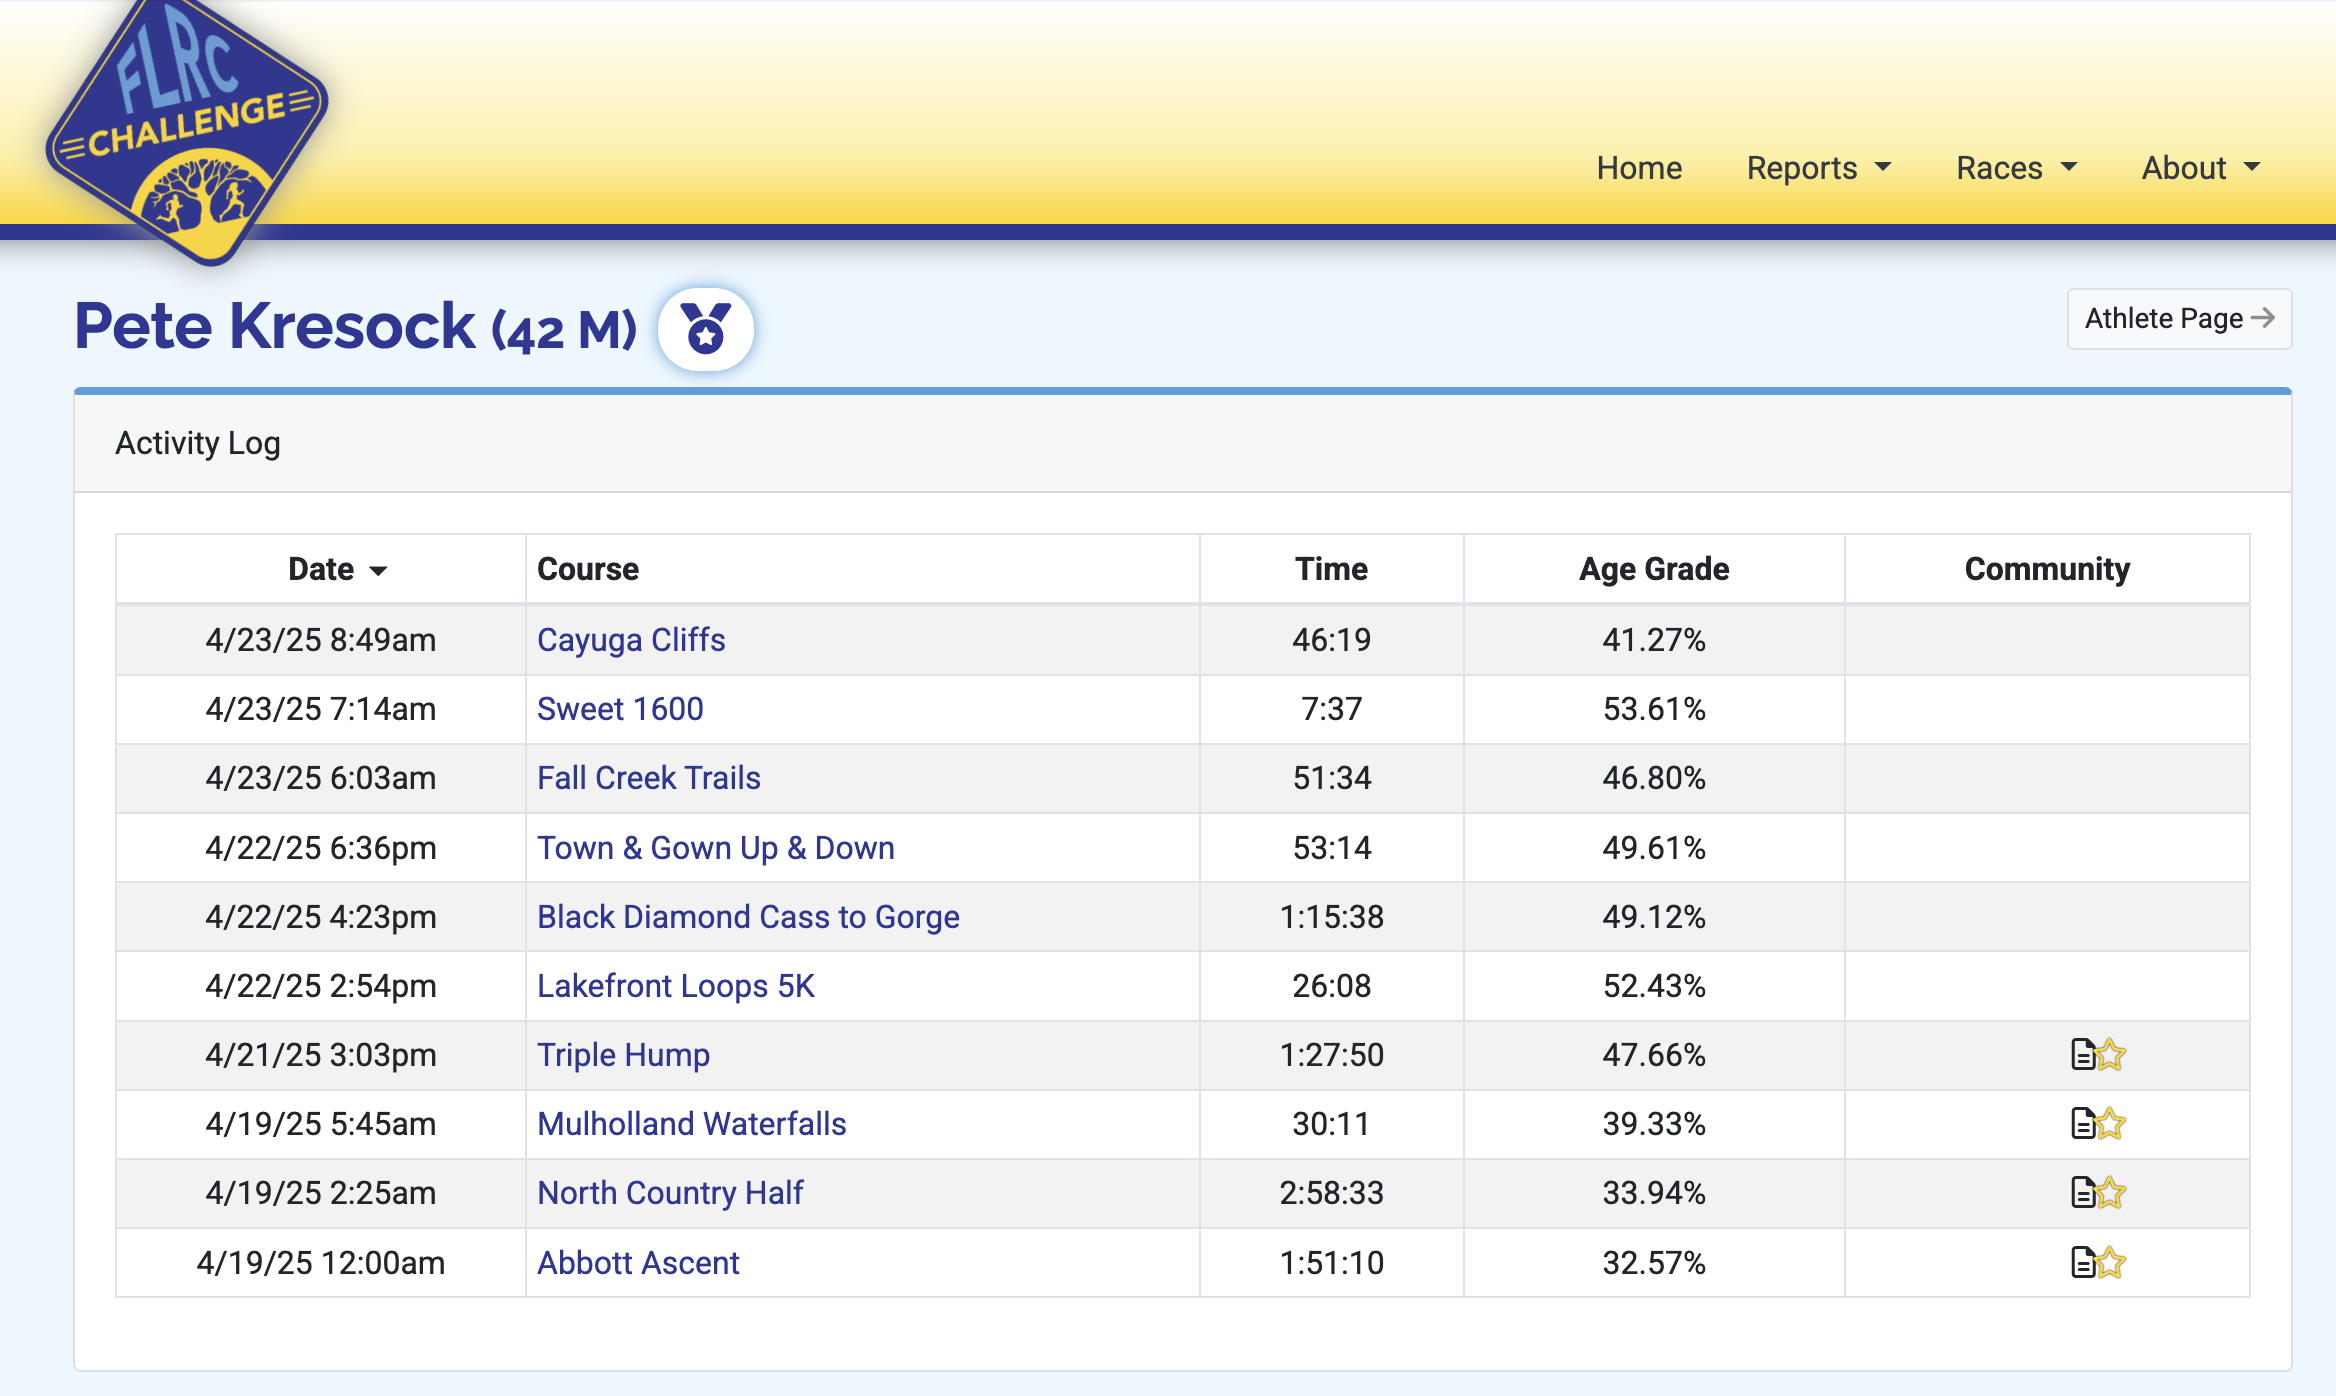Open the Black Diamond Cass to Gorge link

[x=748, y=917]
